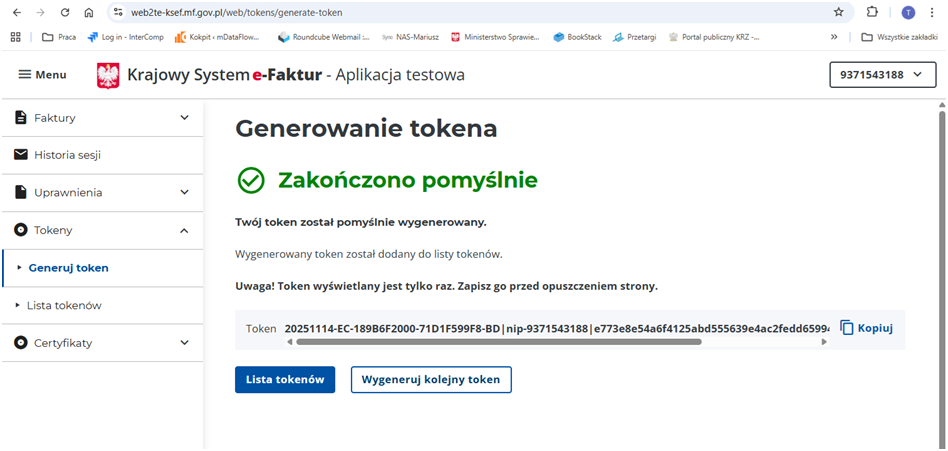The width and height of the screenshot is (948, 451).
Task: Open Historia sesji in sidebar
Action: pyautogui.click(x=67, y=155)
